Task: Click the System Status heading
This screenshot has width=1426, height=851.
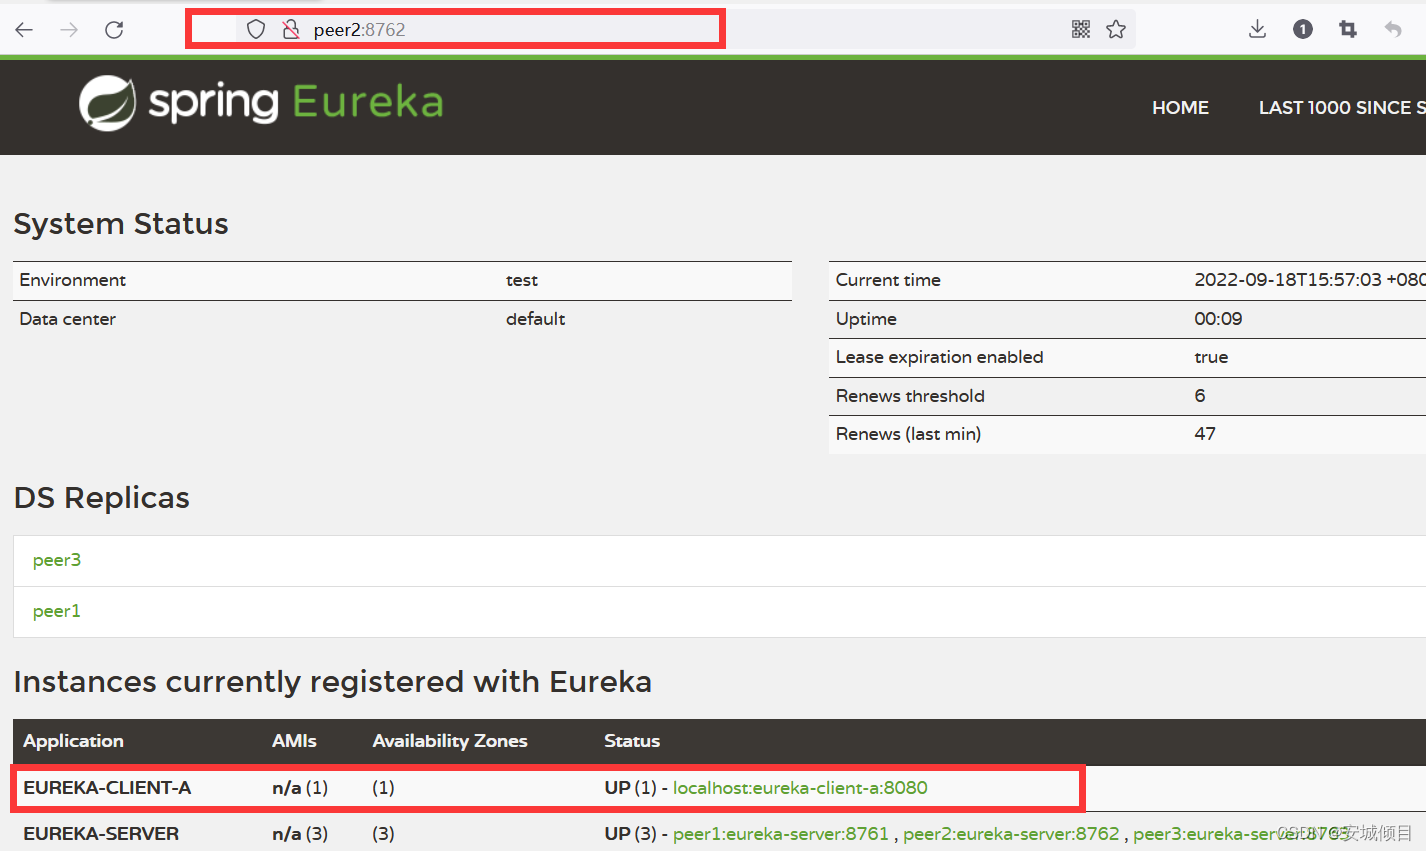Action: coord(121,224)
